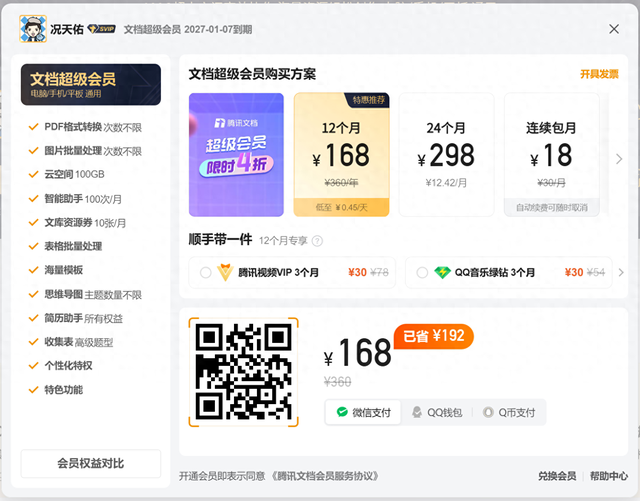Screen dimensions: 640x501
Task: Select the 12个月 ¥168 plan
Action: (x=342, y=155)
